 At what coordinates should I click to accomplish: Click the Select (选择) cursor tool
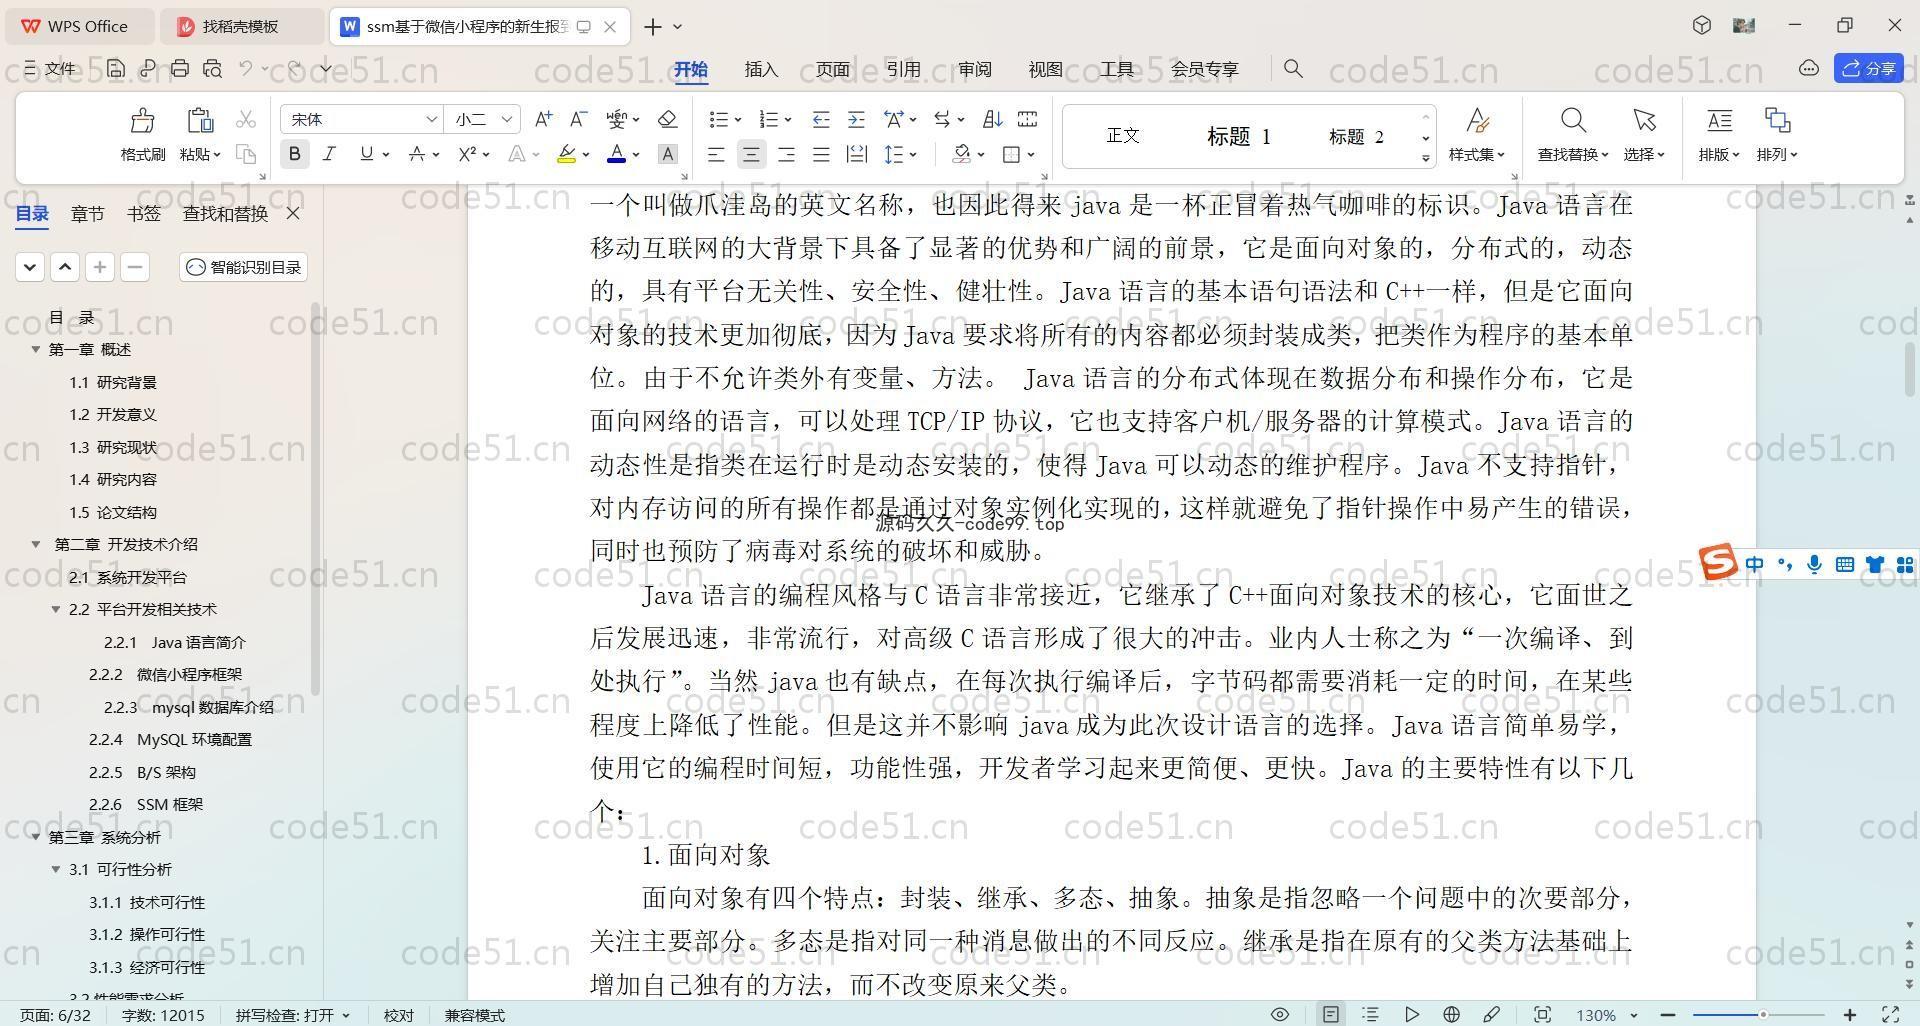(x=1644, y=134)
